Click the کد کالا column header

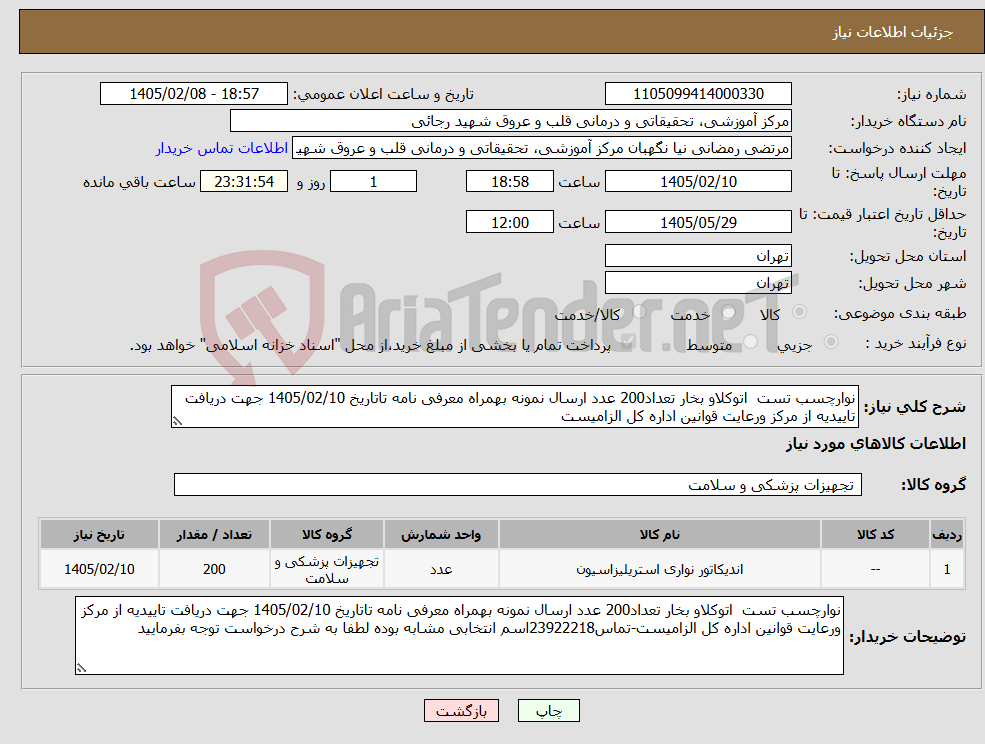click(875, 534)
